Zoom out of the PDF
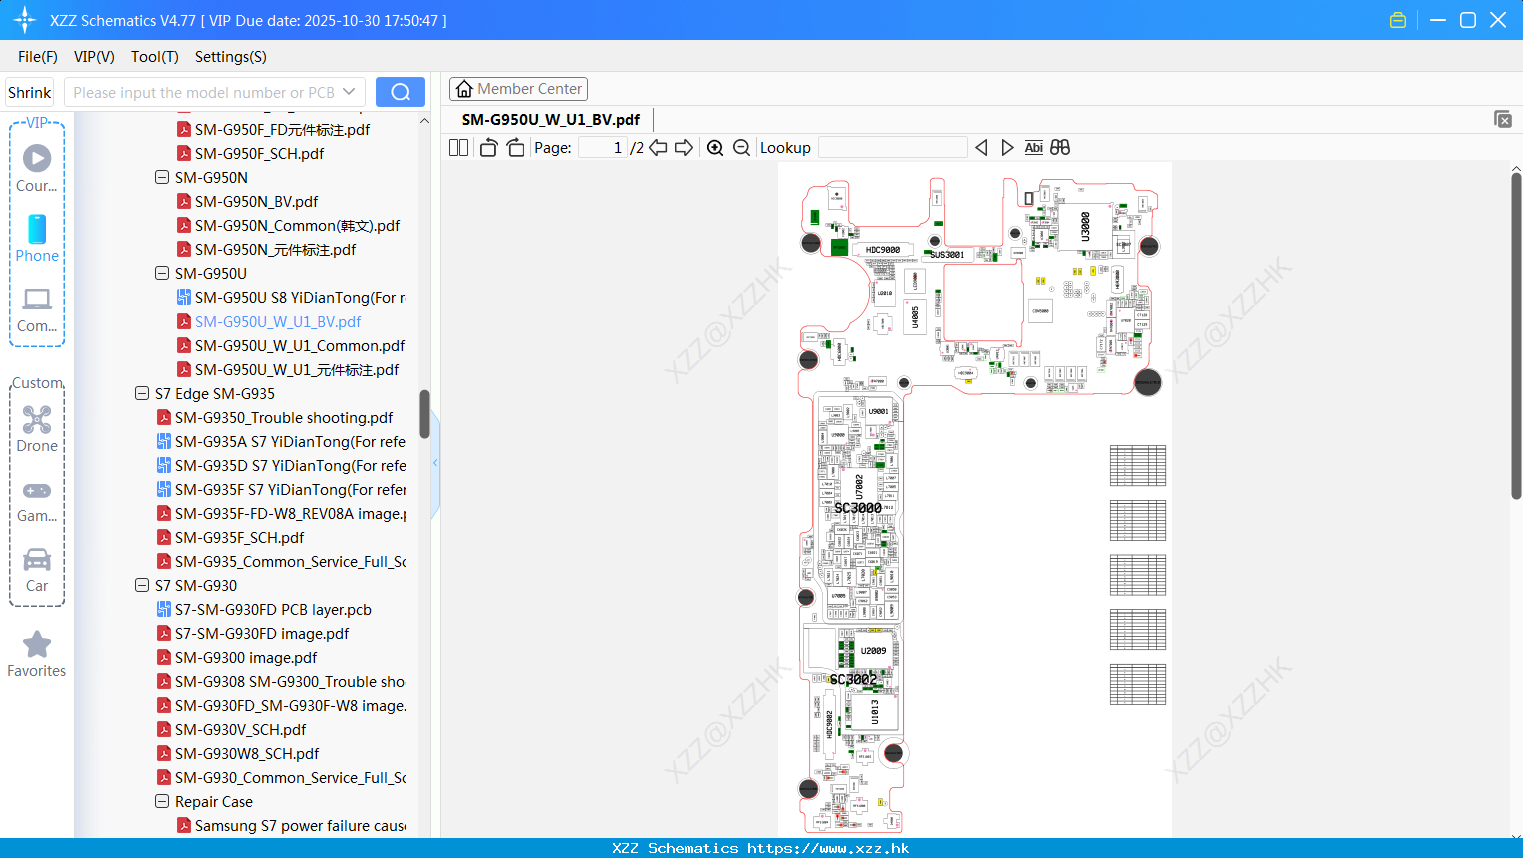This screenshot has height=858, width=1523. pyautogui.click(x=741, y=147)
